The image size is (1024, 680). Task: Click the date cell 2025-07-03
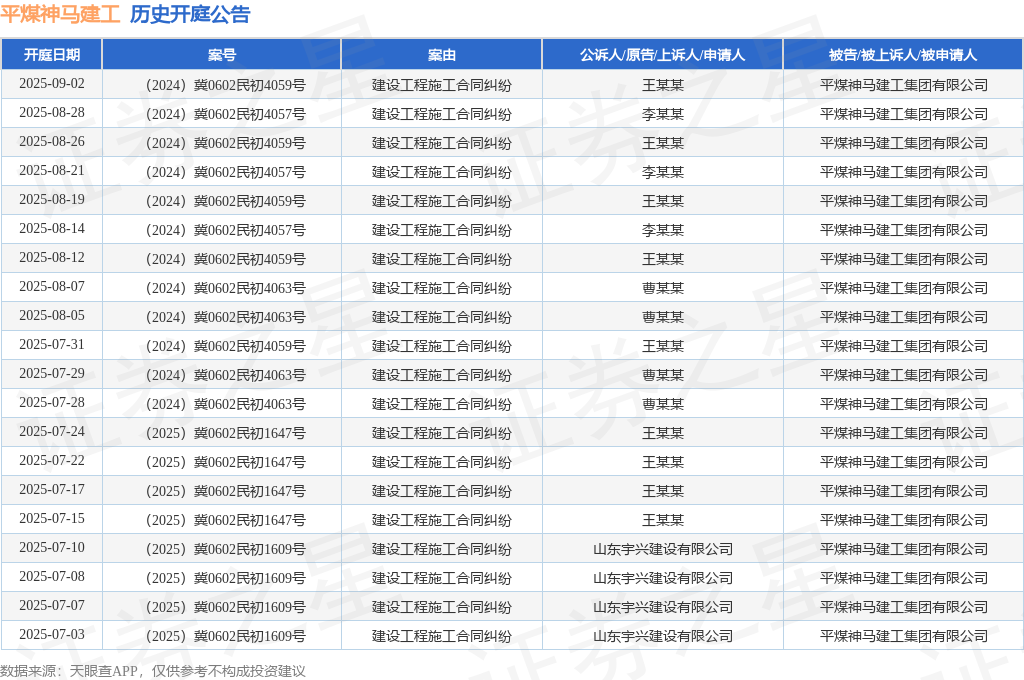pyautogui.click(x=52, y=634)
